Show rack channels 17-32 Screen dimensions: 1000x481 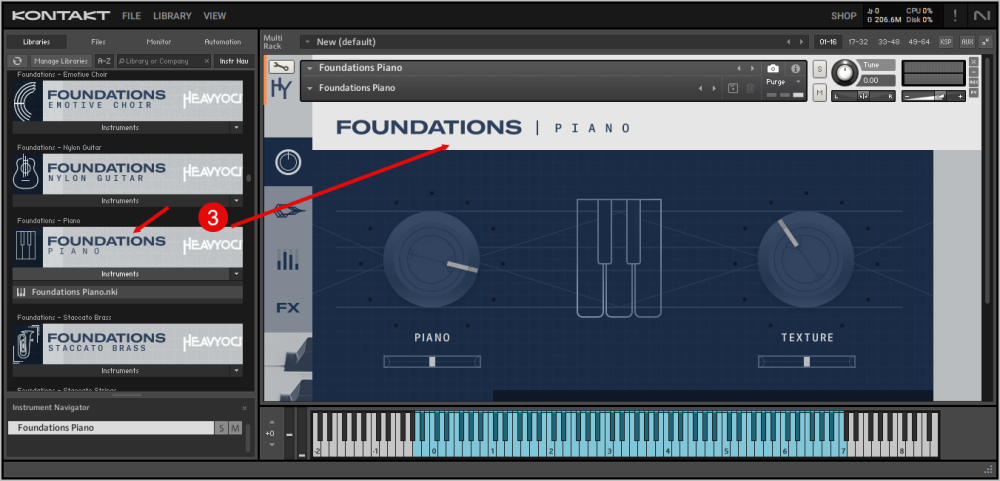(x=858, y=41)
